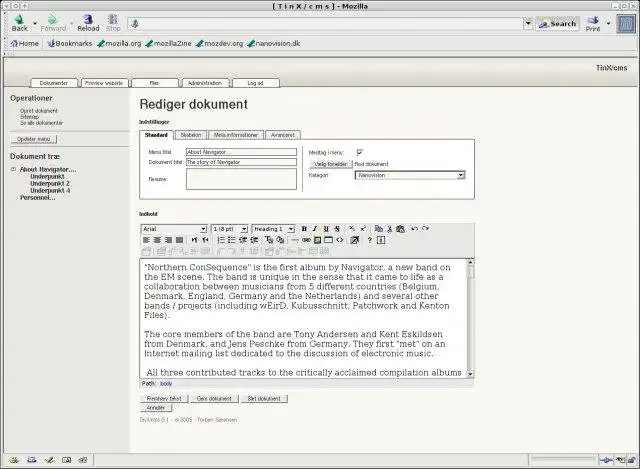Align text right in editor

coord(168,240)
